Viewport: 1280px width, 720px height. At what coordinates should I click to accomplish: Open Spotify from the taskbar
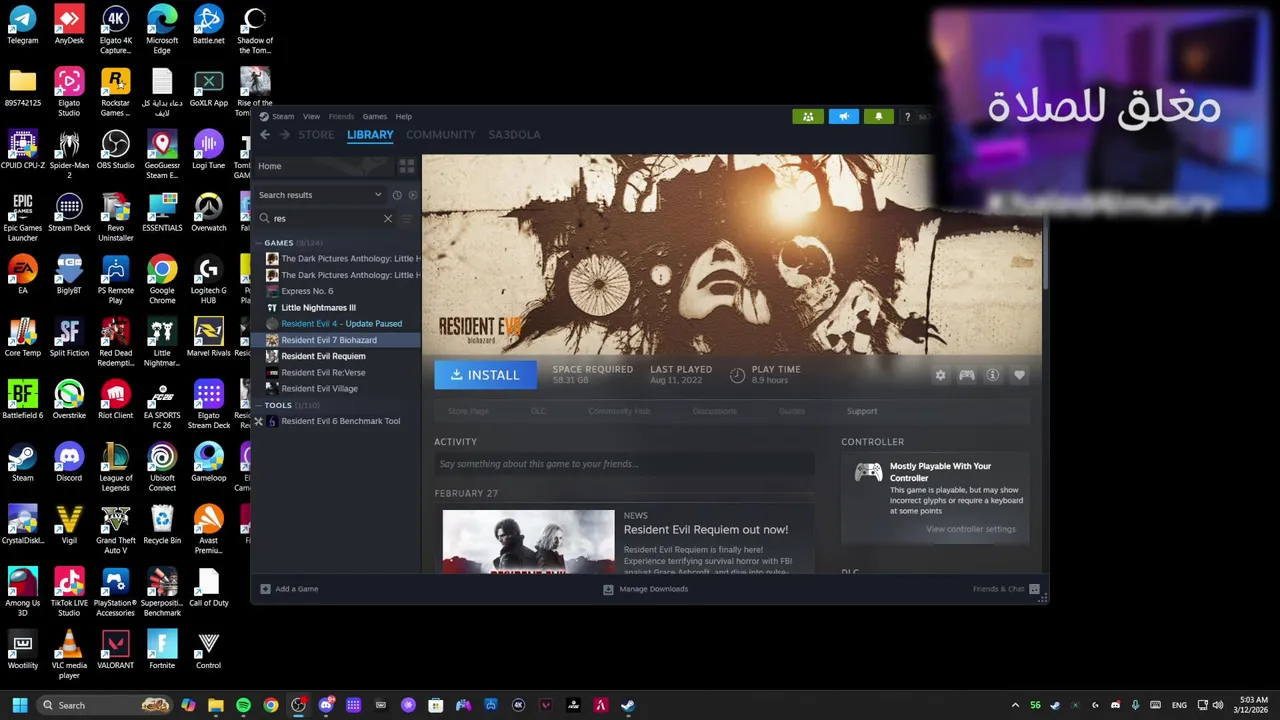pyautogui.click(x=243, y=705)
